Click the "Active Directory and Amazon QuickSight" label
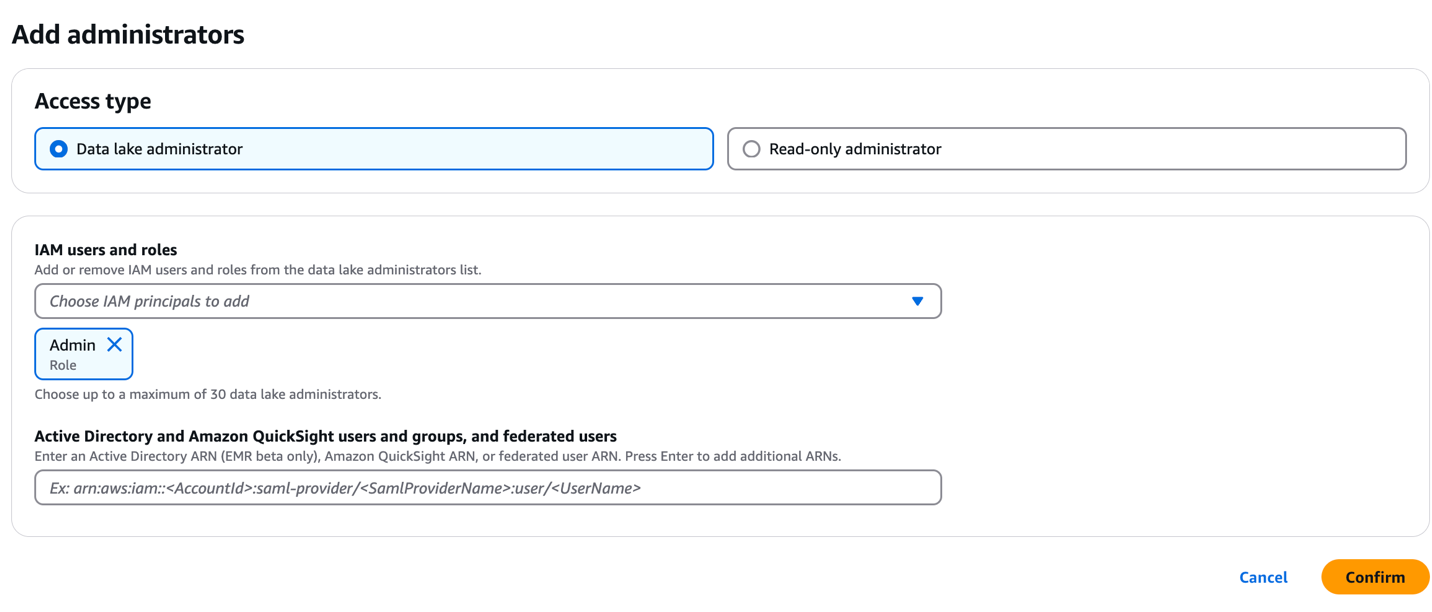 coord(325,436)
